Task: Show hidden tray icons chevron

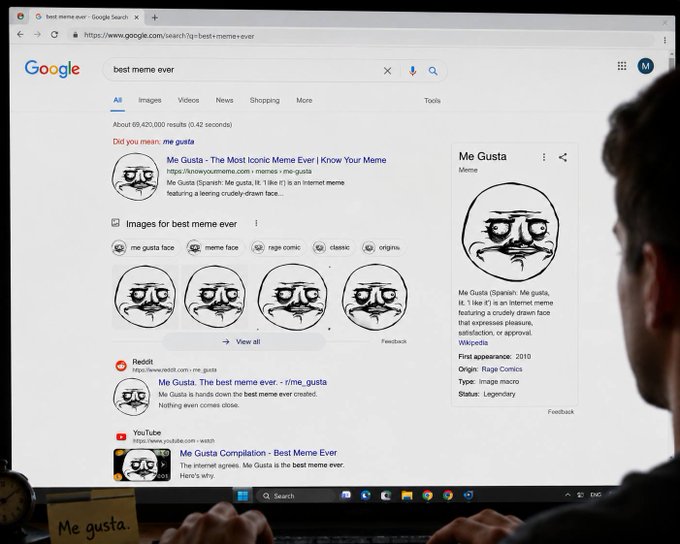Action: pyautogui.click(x=568, y=495)
